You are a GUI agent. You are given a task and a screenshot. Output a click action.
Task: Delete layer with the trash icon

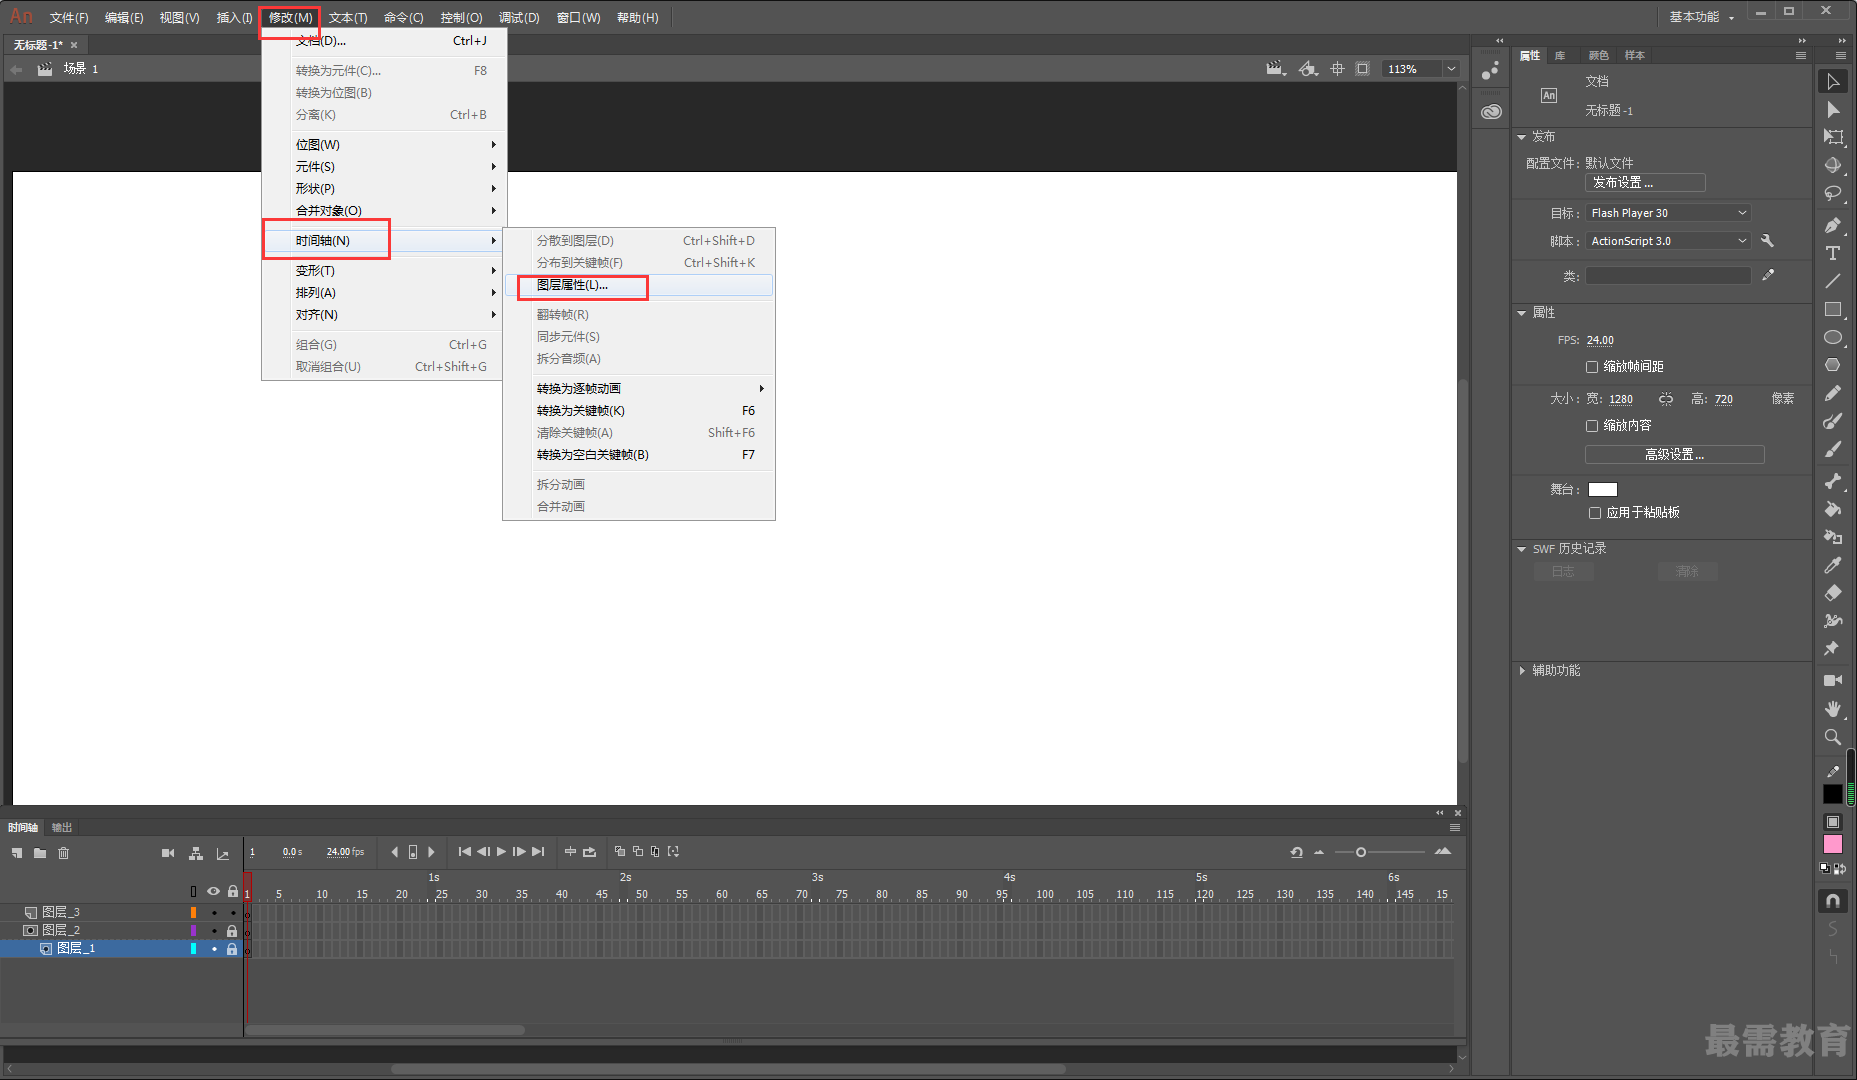click(63, 853)
